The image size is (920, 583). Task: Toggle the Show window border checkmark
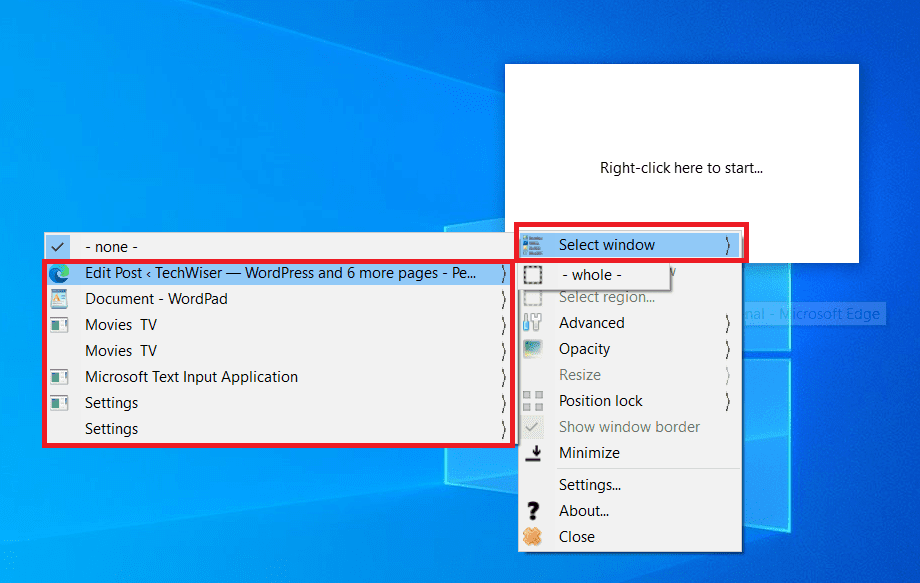click(x=533, y=427)
